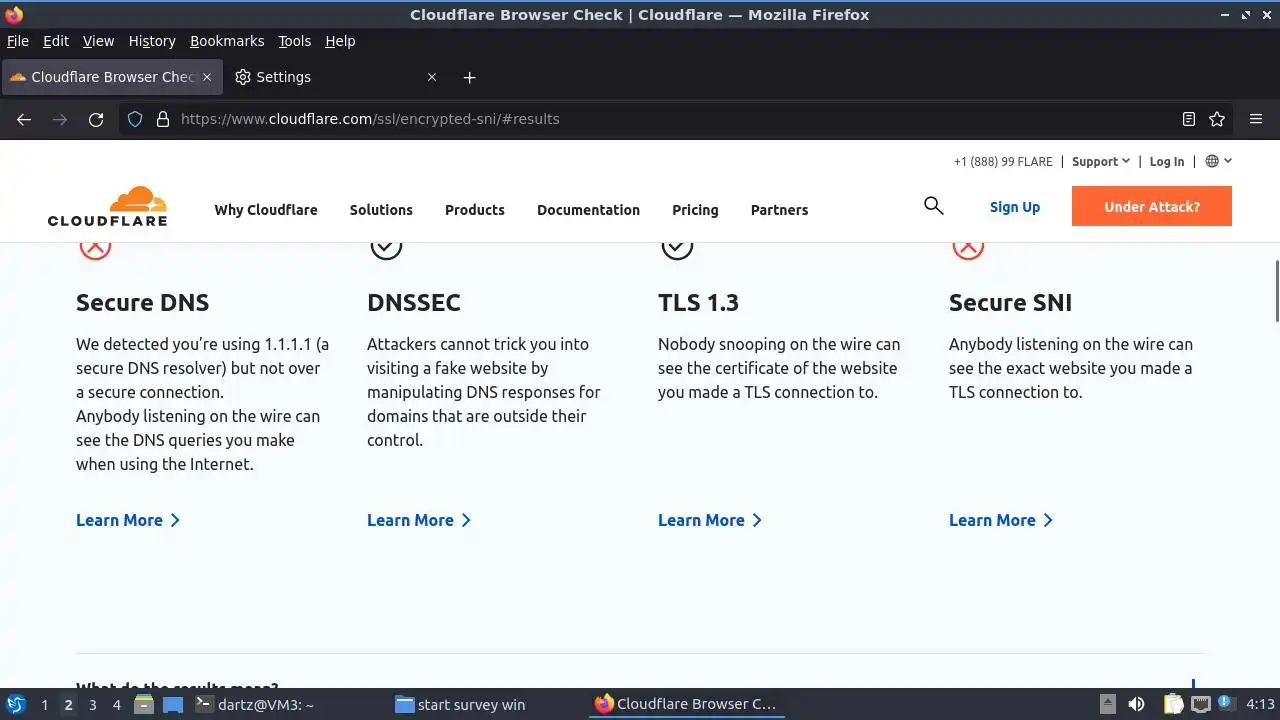This screenshot has width=1280, height=720.
Task: Click the back navigation arrow
Action: tap(24, 119)
